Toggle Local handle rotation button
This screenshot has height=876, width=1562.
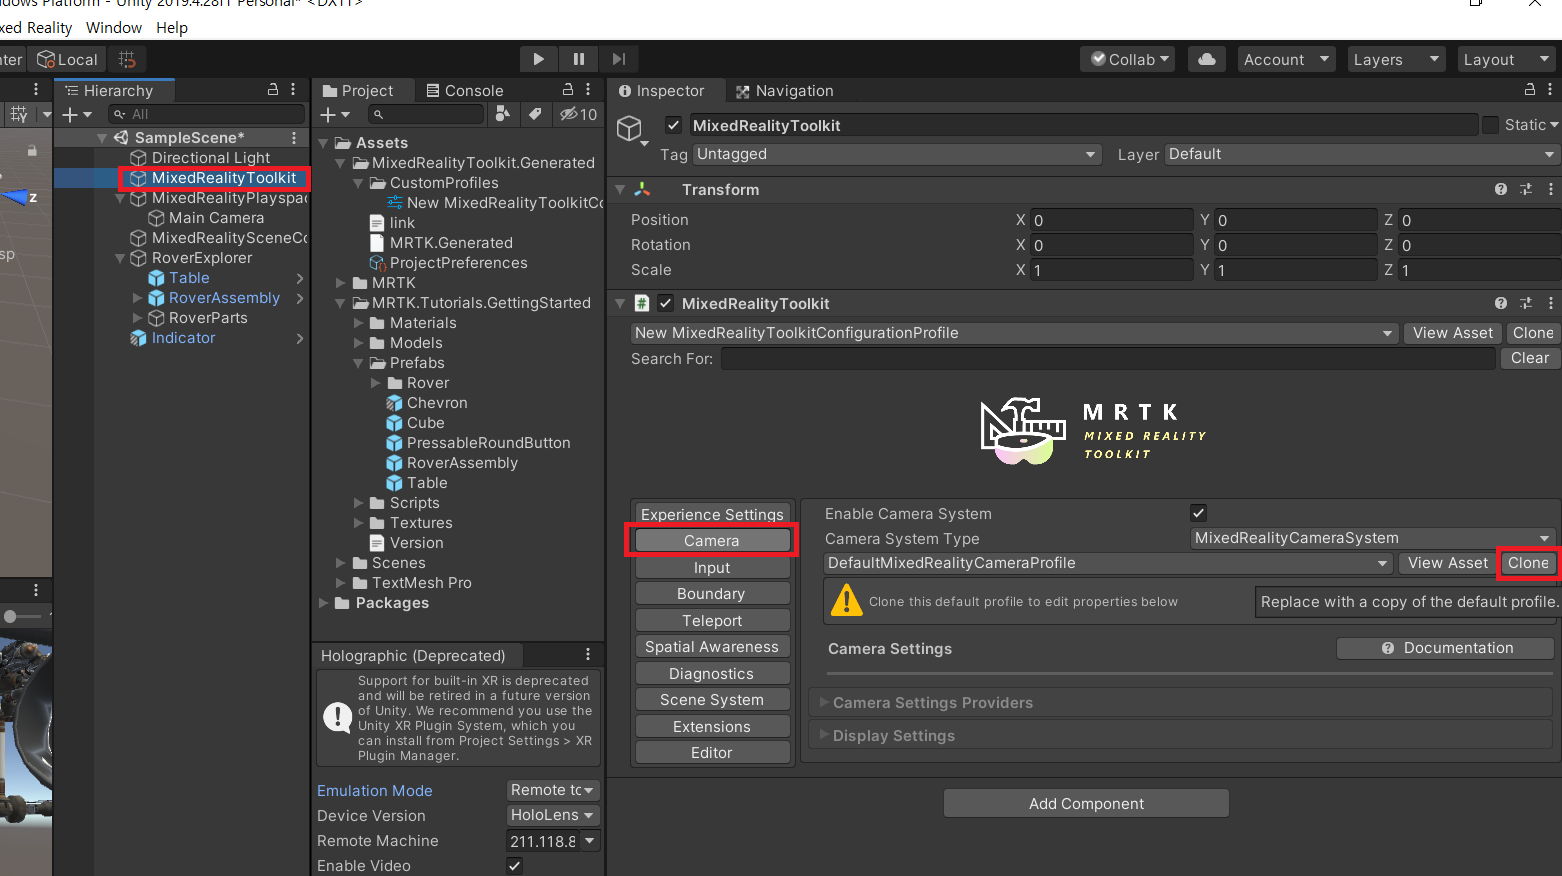click(x=68, y=59)
